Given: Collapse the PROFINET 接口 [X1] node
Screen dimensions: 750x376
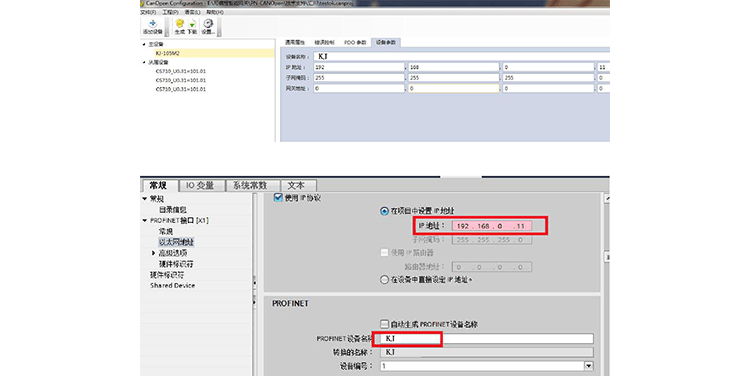Looking at the screenshot, I should tap(145, 221).
